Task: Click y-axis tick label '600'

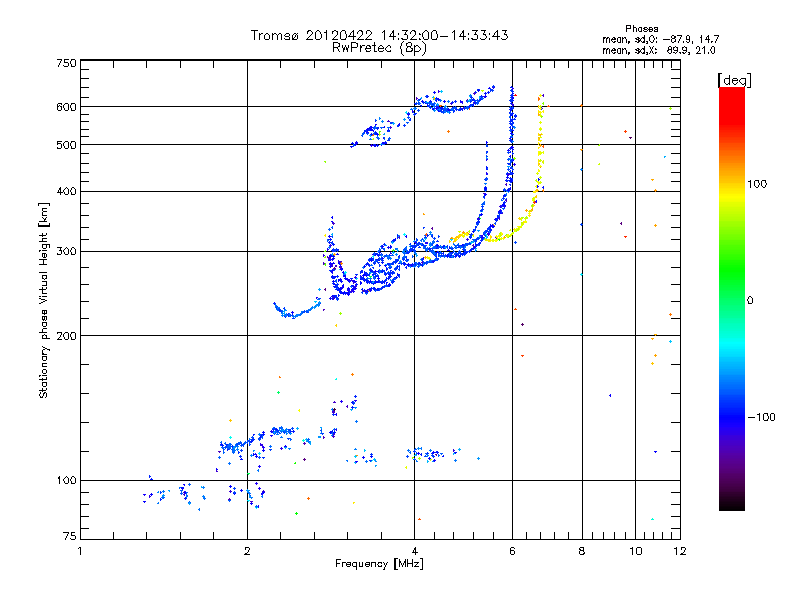Action: [66, 107]
